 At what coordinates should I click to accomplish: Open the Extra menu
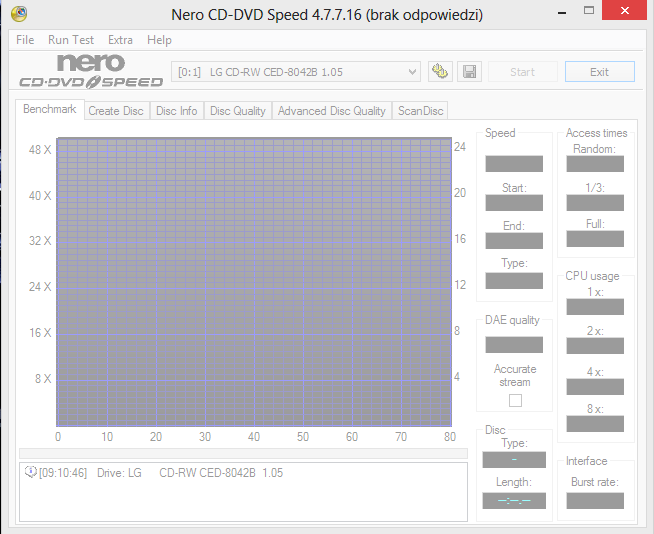click(x=120, y=40)
